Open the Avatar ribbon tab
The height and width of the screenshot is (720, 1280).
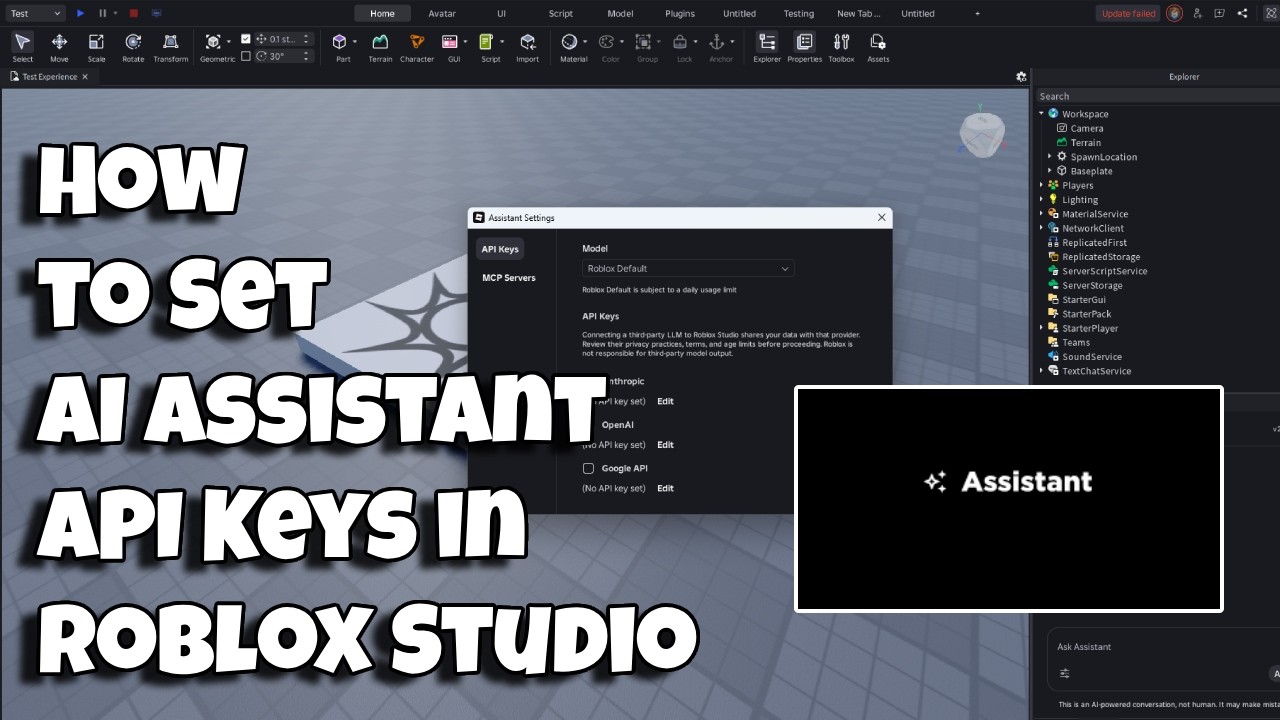pos(442,13)
